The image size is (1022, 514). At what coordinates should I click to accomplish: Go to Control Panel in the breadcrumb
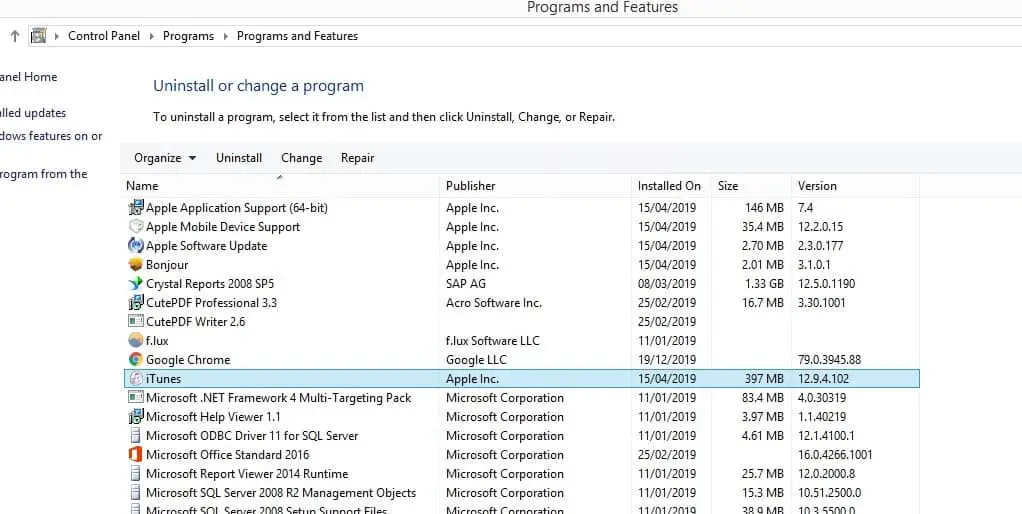(104, 36)
